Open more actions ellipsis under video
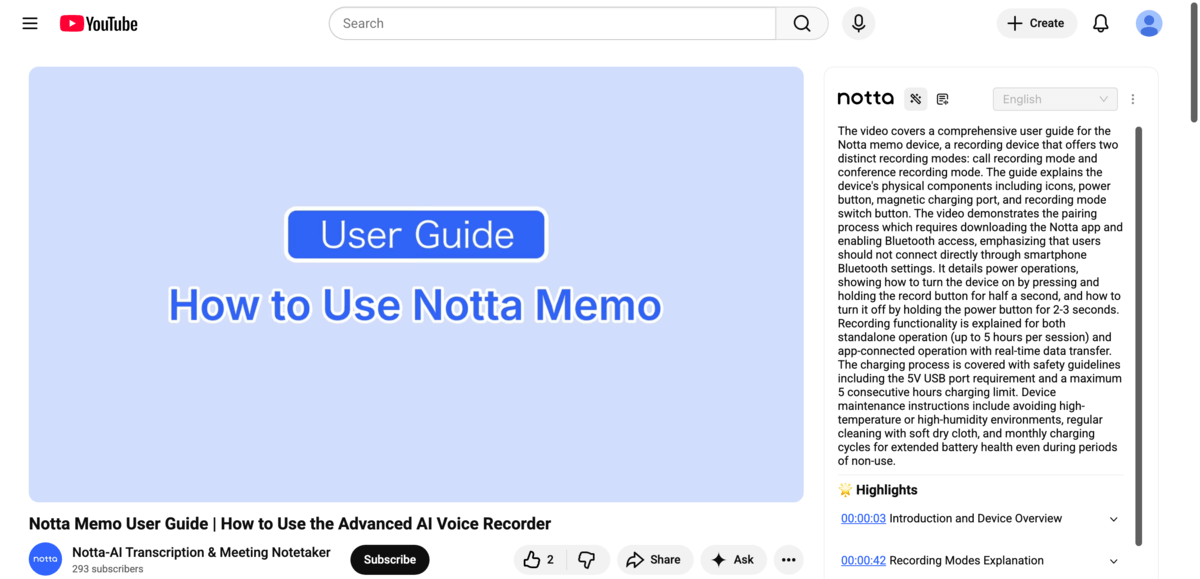 tap(789, 560)
